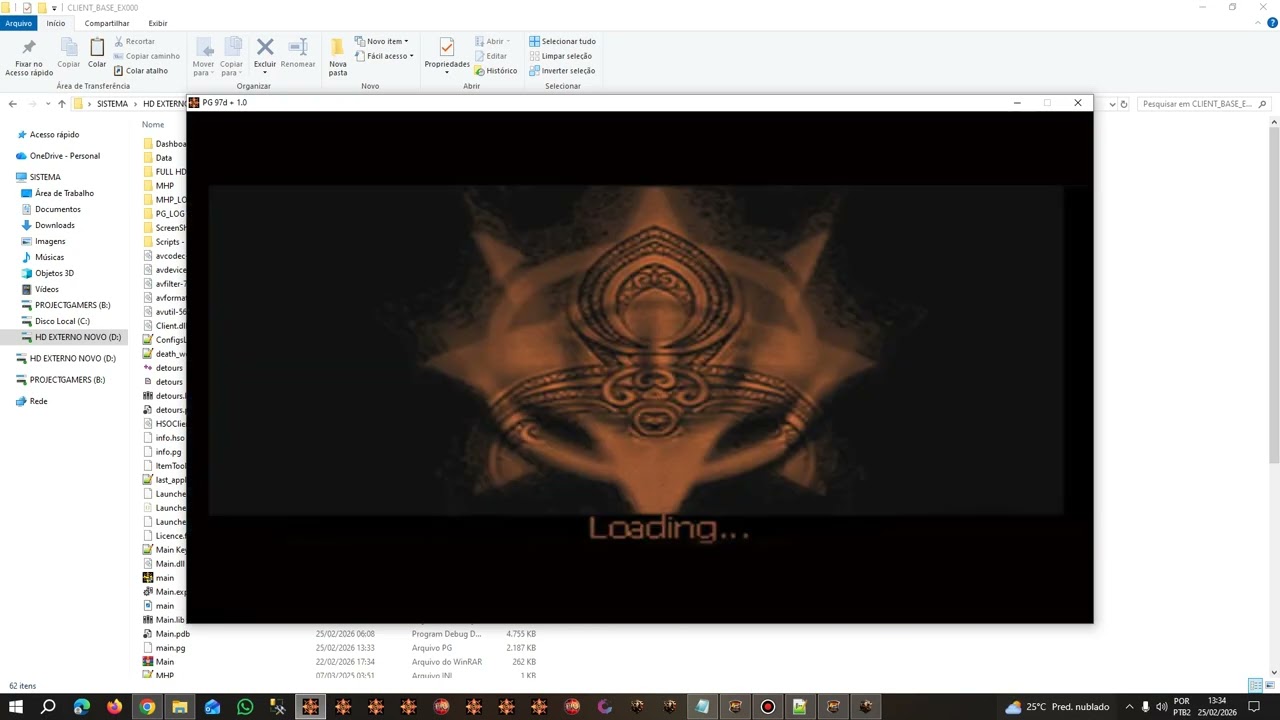Screen dimensions: 1280x720
Task: Click SISTEMA in the address breadcrumb
Action: (x=112, y=104)
